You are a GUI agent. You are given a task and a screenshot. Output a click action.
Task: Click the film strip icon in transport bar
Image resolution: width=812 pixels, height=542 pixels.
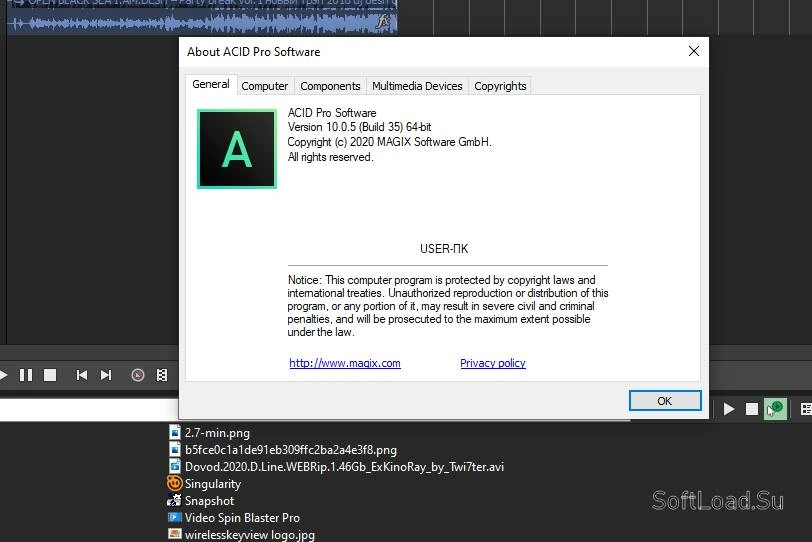[x=162, y=375]
